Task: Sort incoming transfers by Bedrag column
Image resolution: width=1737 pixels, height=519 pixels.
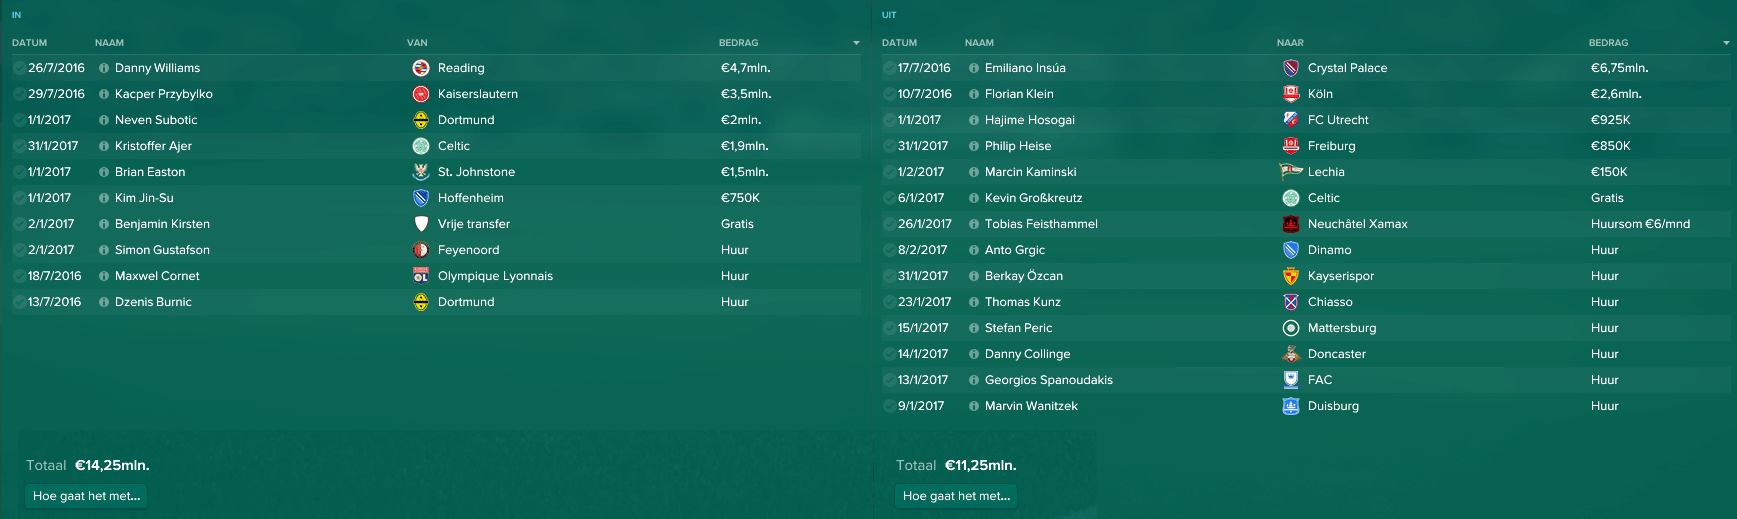Action: (x=738, y=43)
